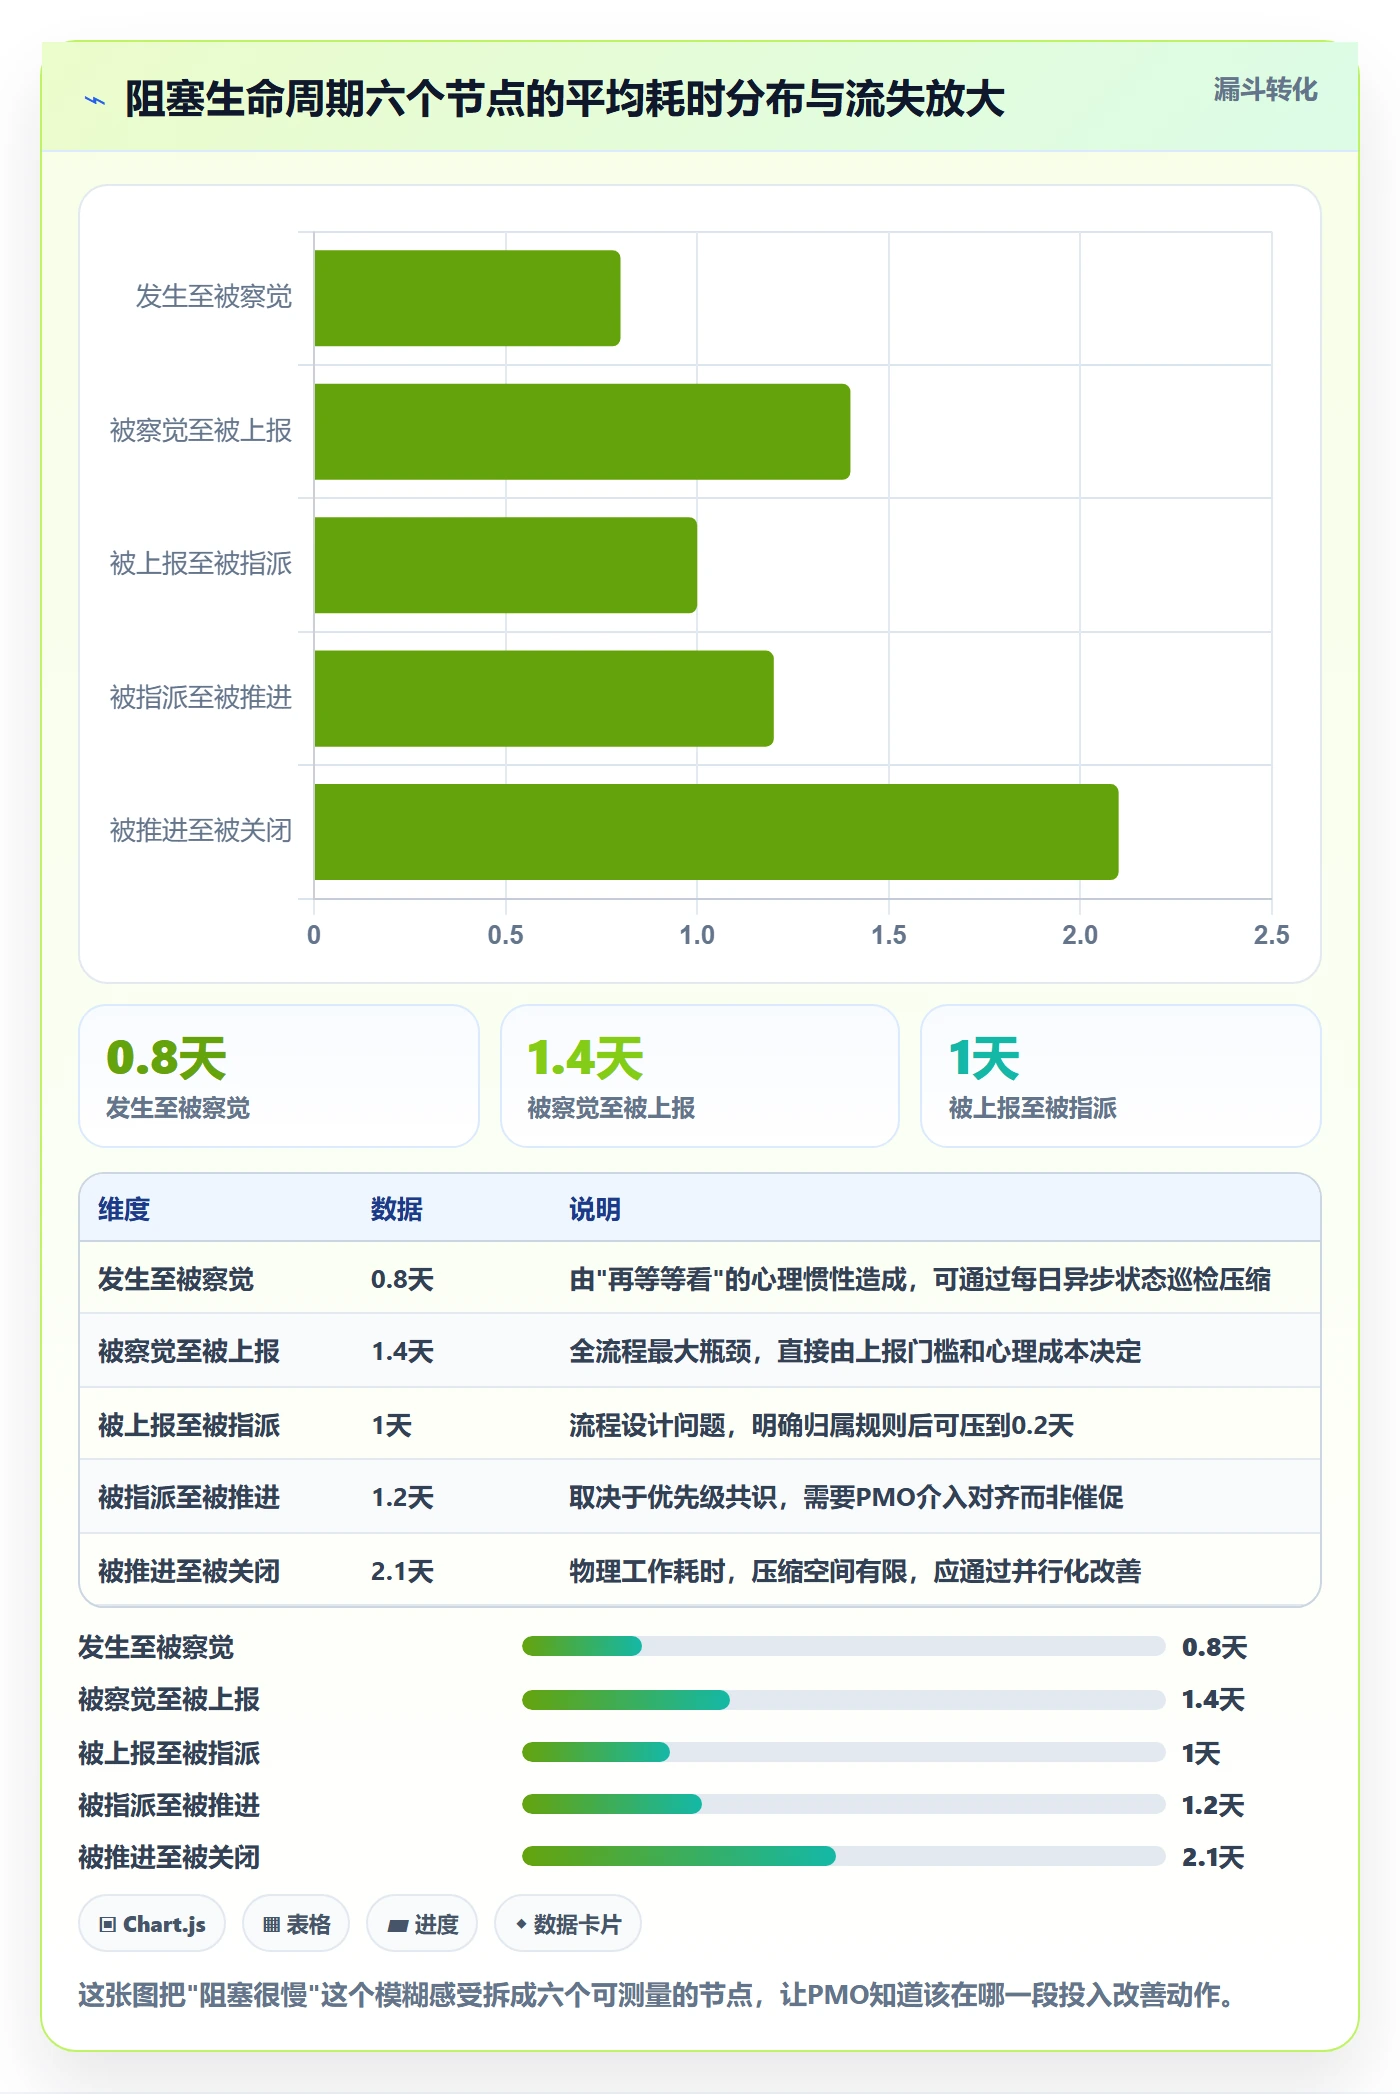The width and height of the screenshot is (1400, 2094).
Task: Click the 被推进至被关闭 progress bar
Action: [843, 1856]
